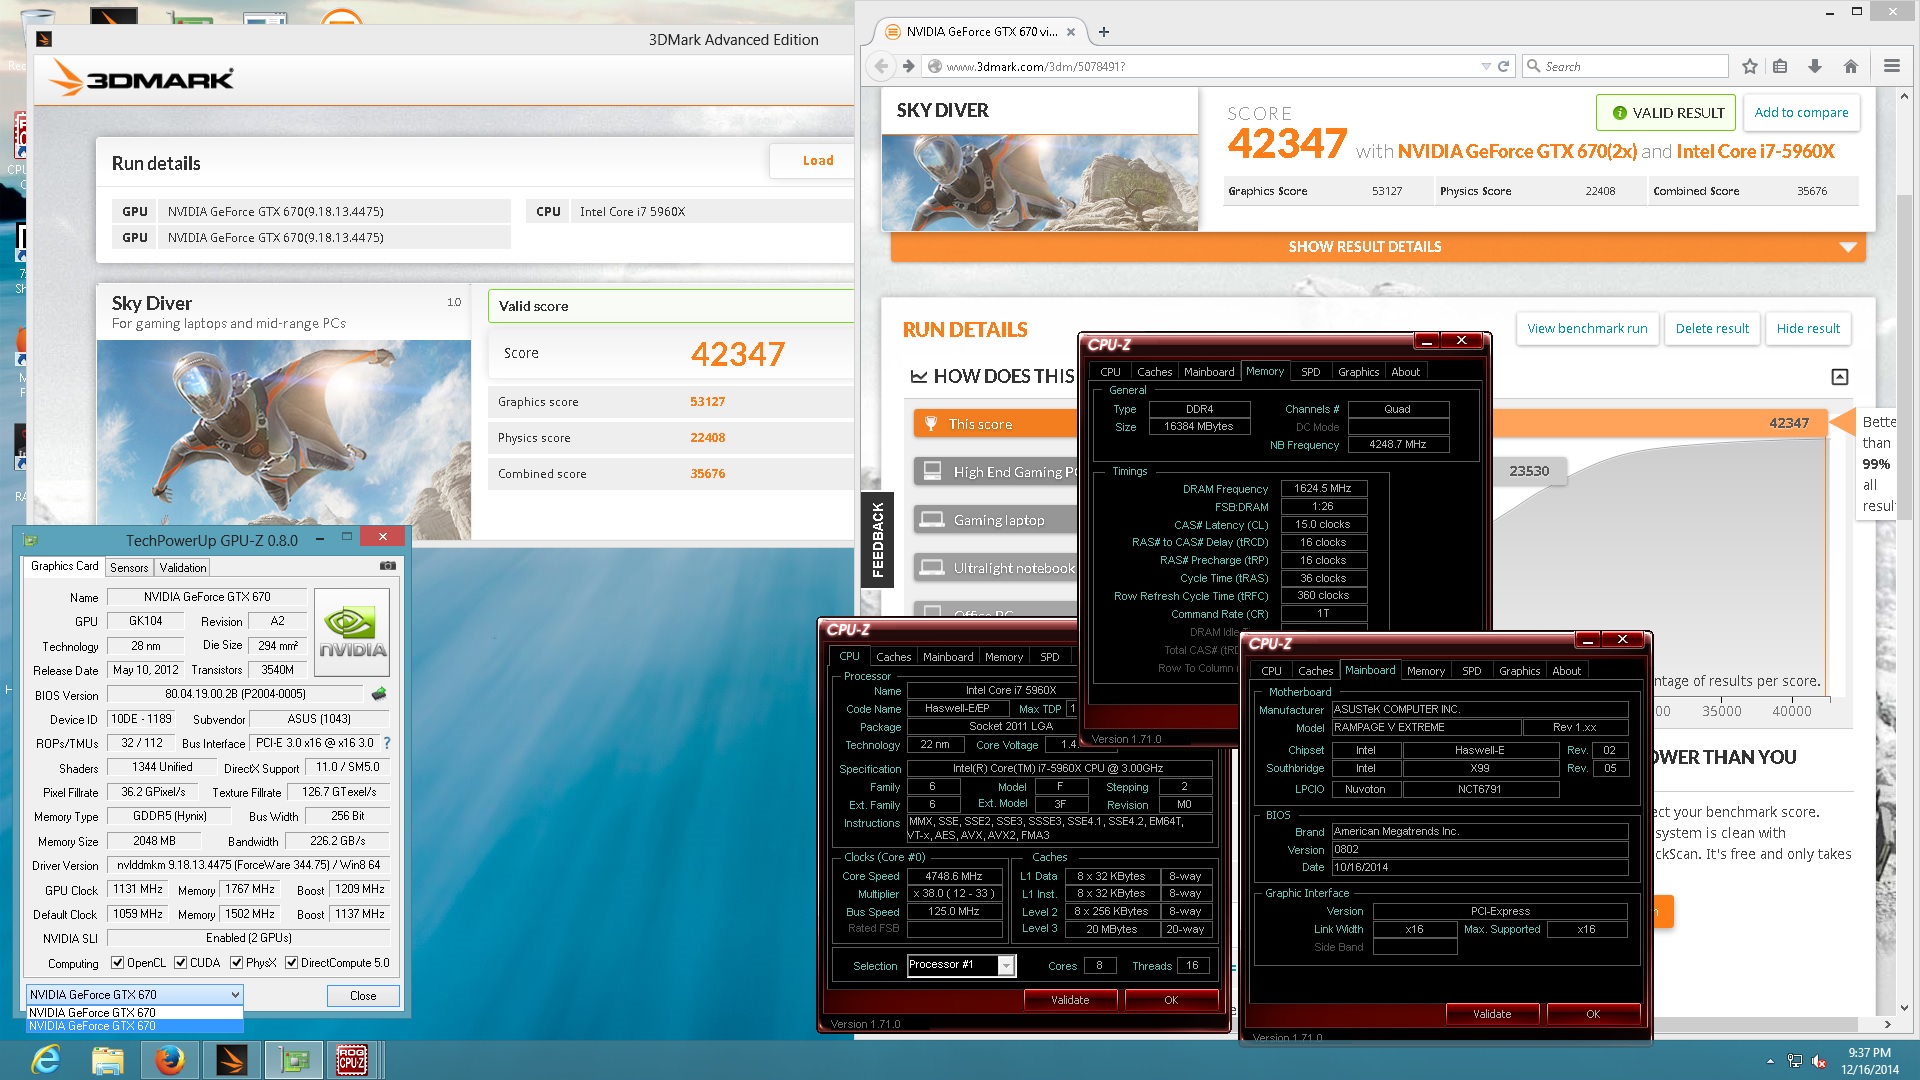Image resolution: width=1920 pixels, height=1080 pixels.
Task: Open File Explorer from taskbar
Action: [x=107, y=1059]
